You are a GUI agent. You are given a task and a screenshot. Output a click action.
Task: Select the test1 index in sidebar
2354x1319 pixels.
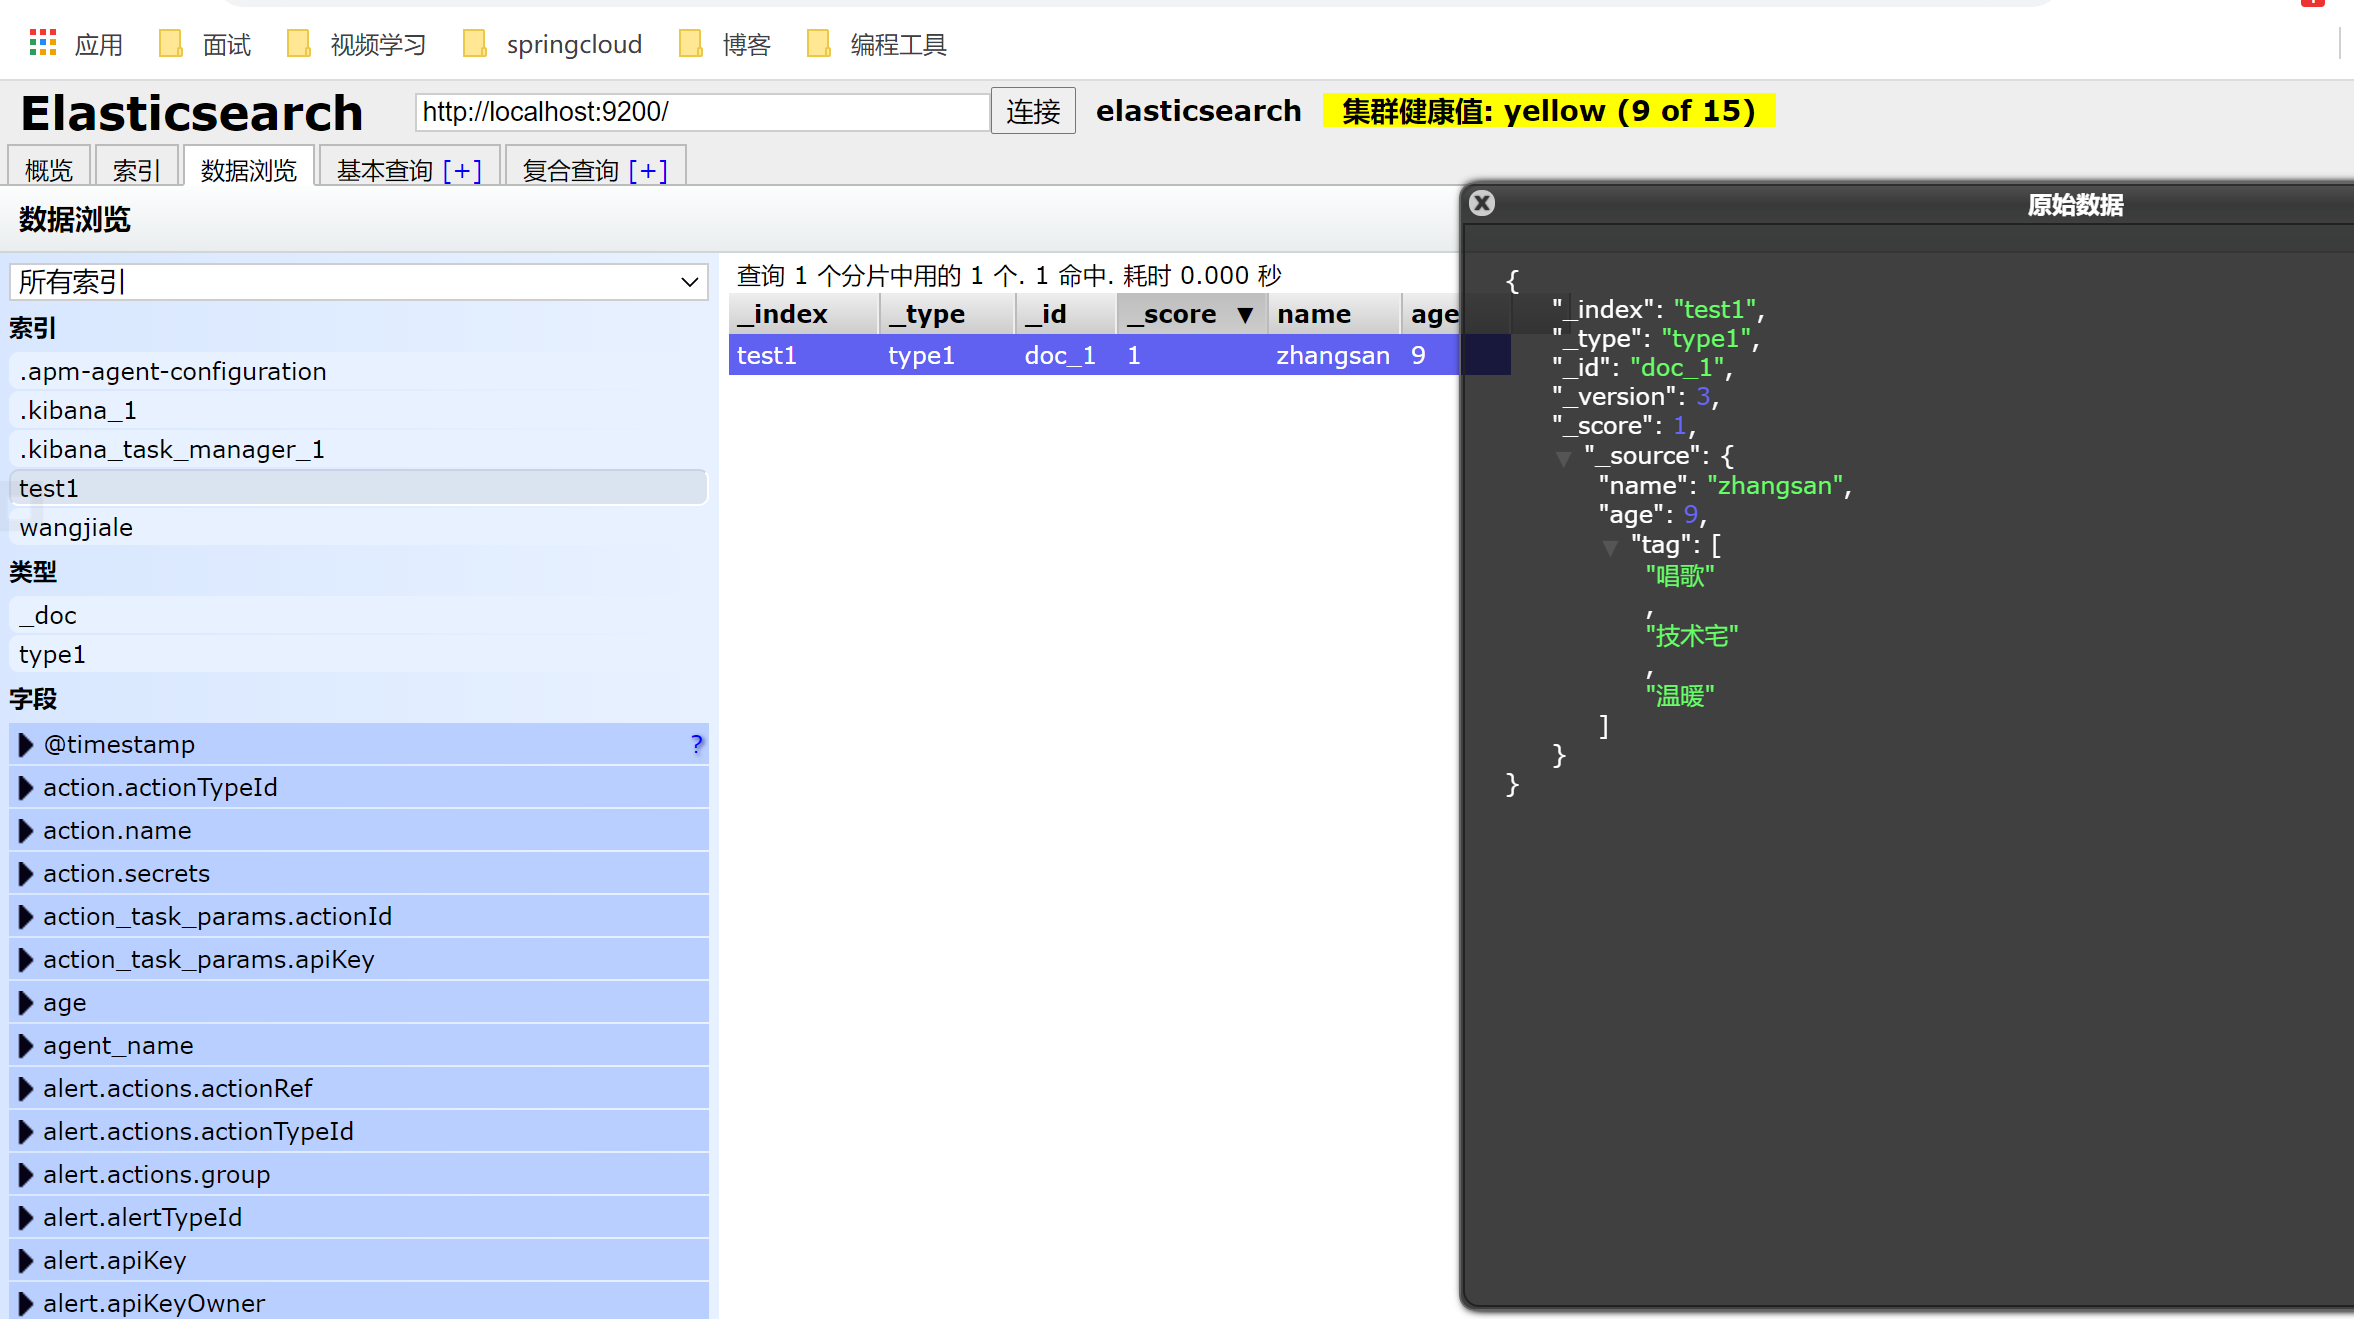359,488
